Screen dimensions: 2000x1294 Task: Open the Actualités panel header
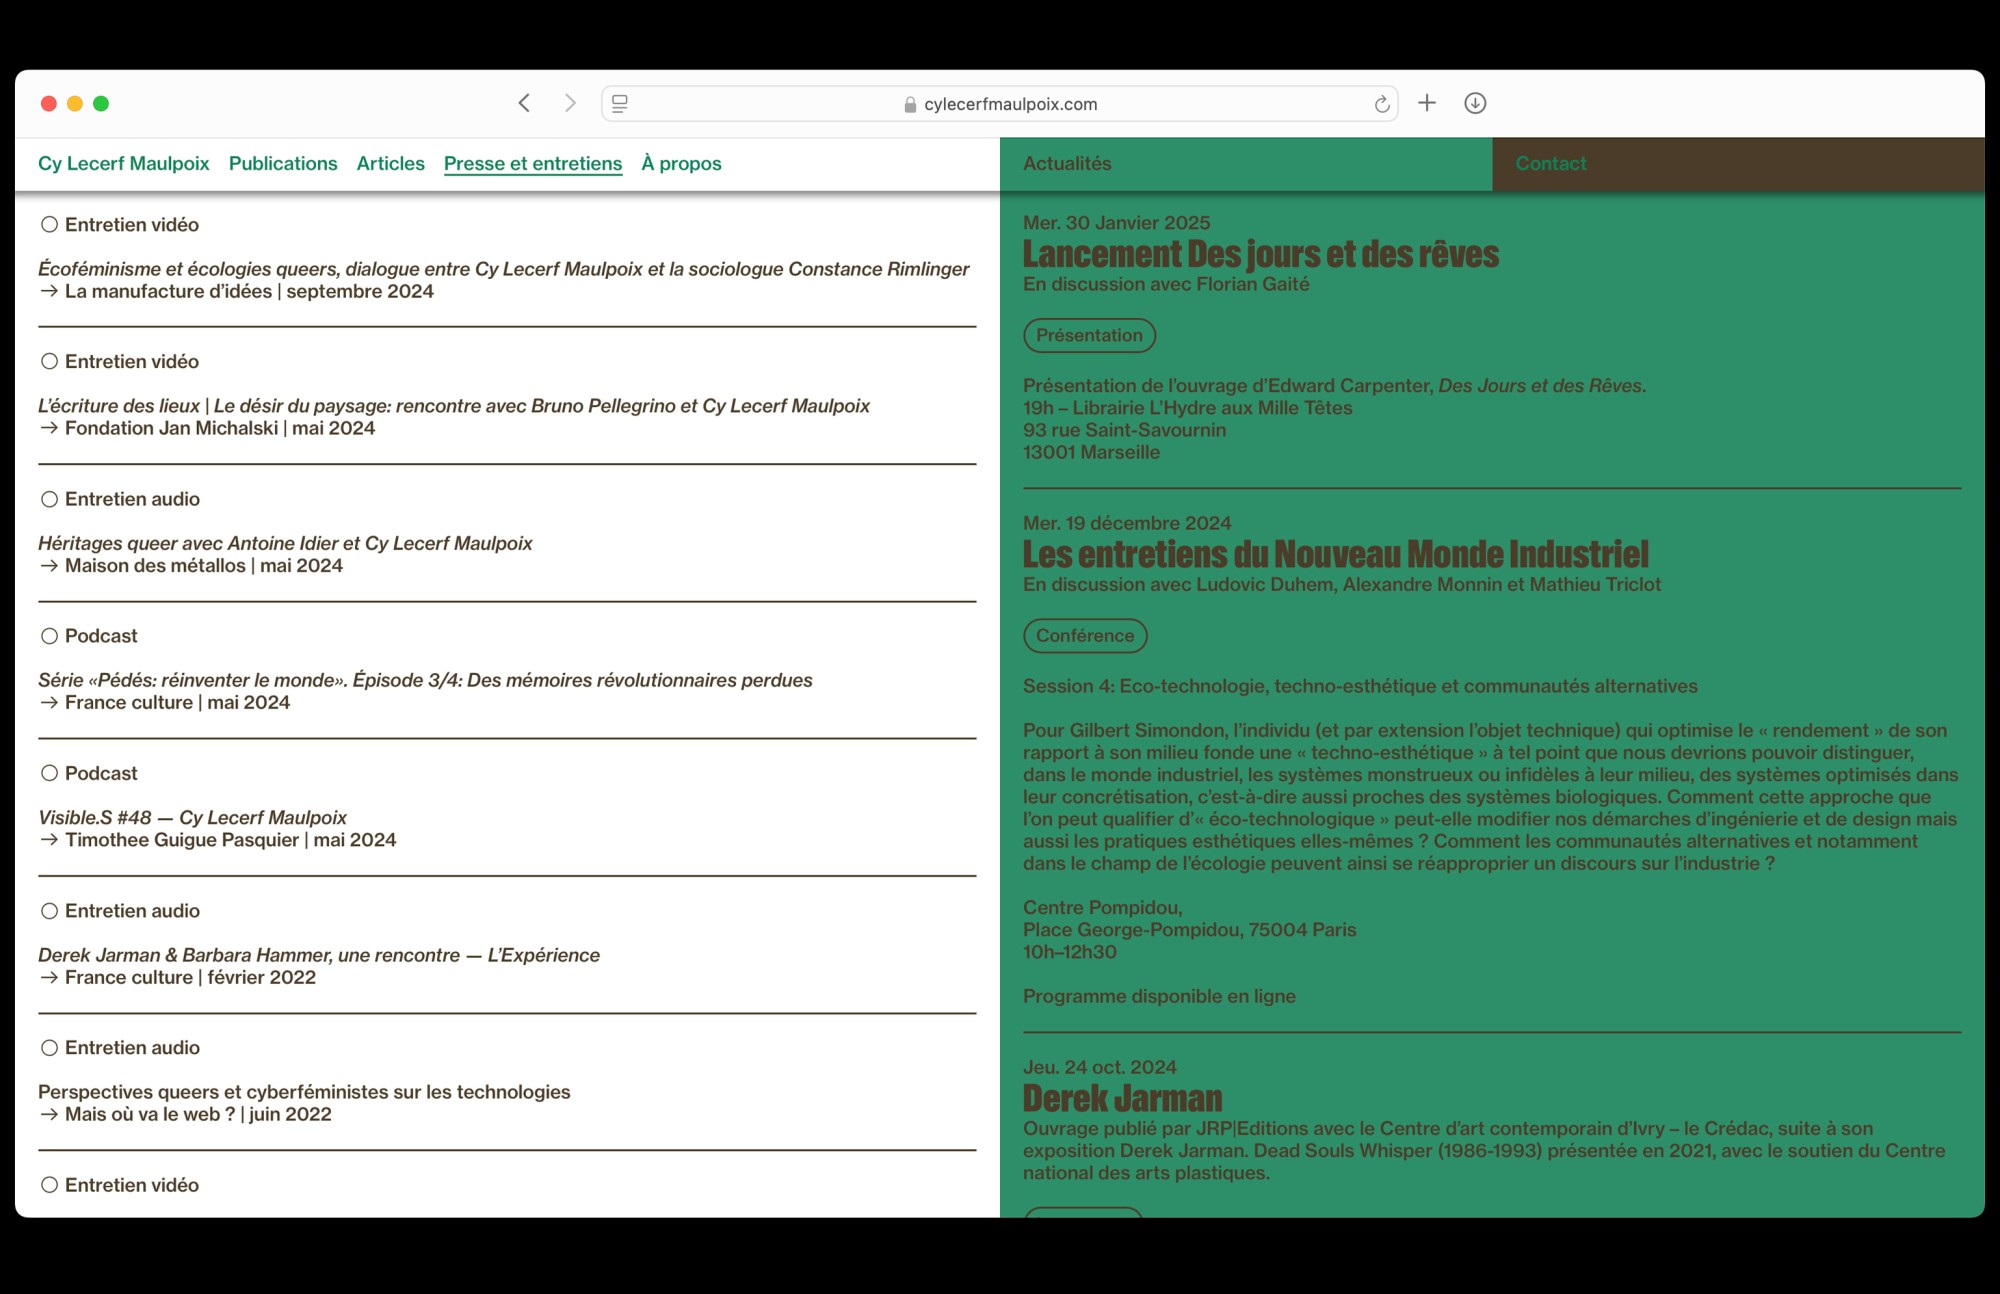click(x=1067, y=163)
